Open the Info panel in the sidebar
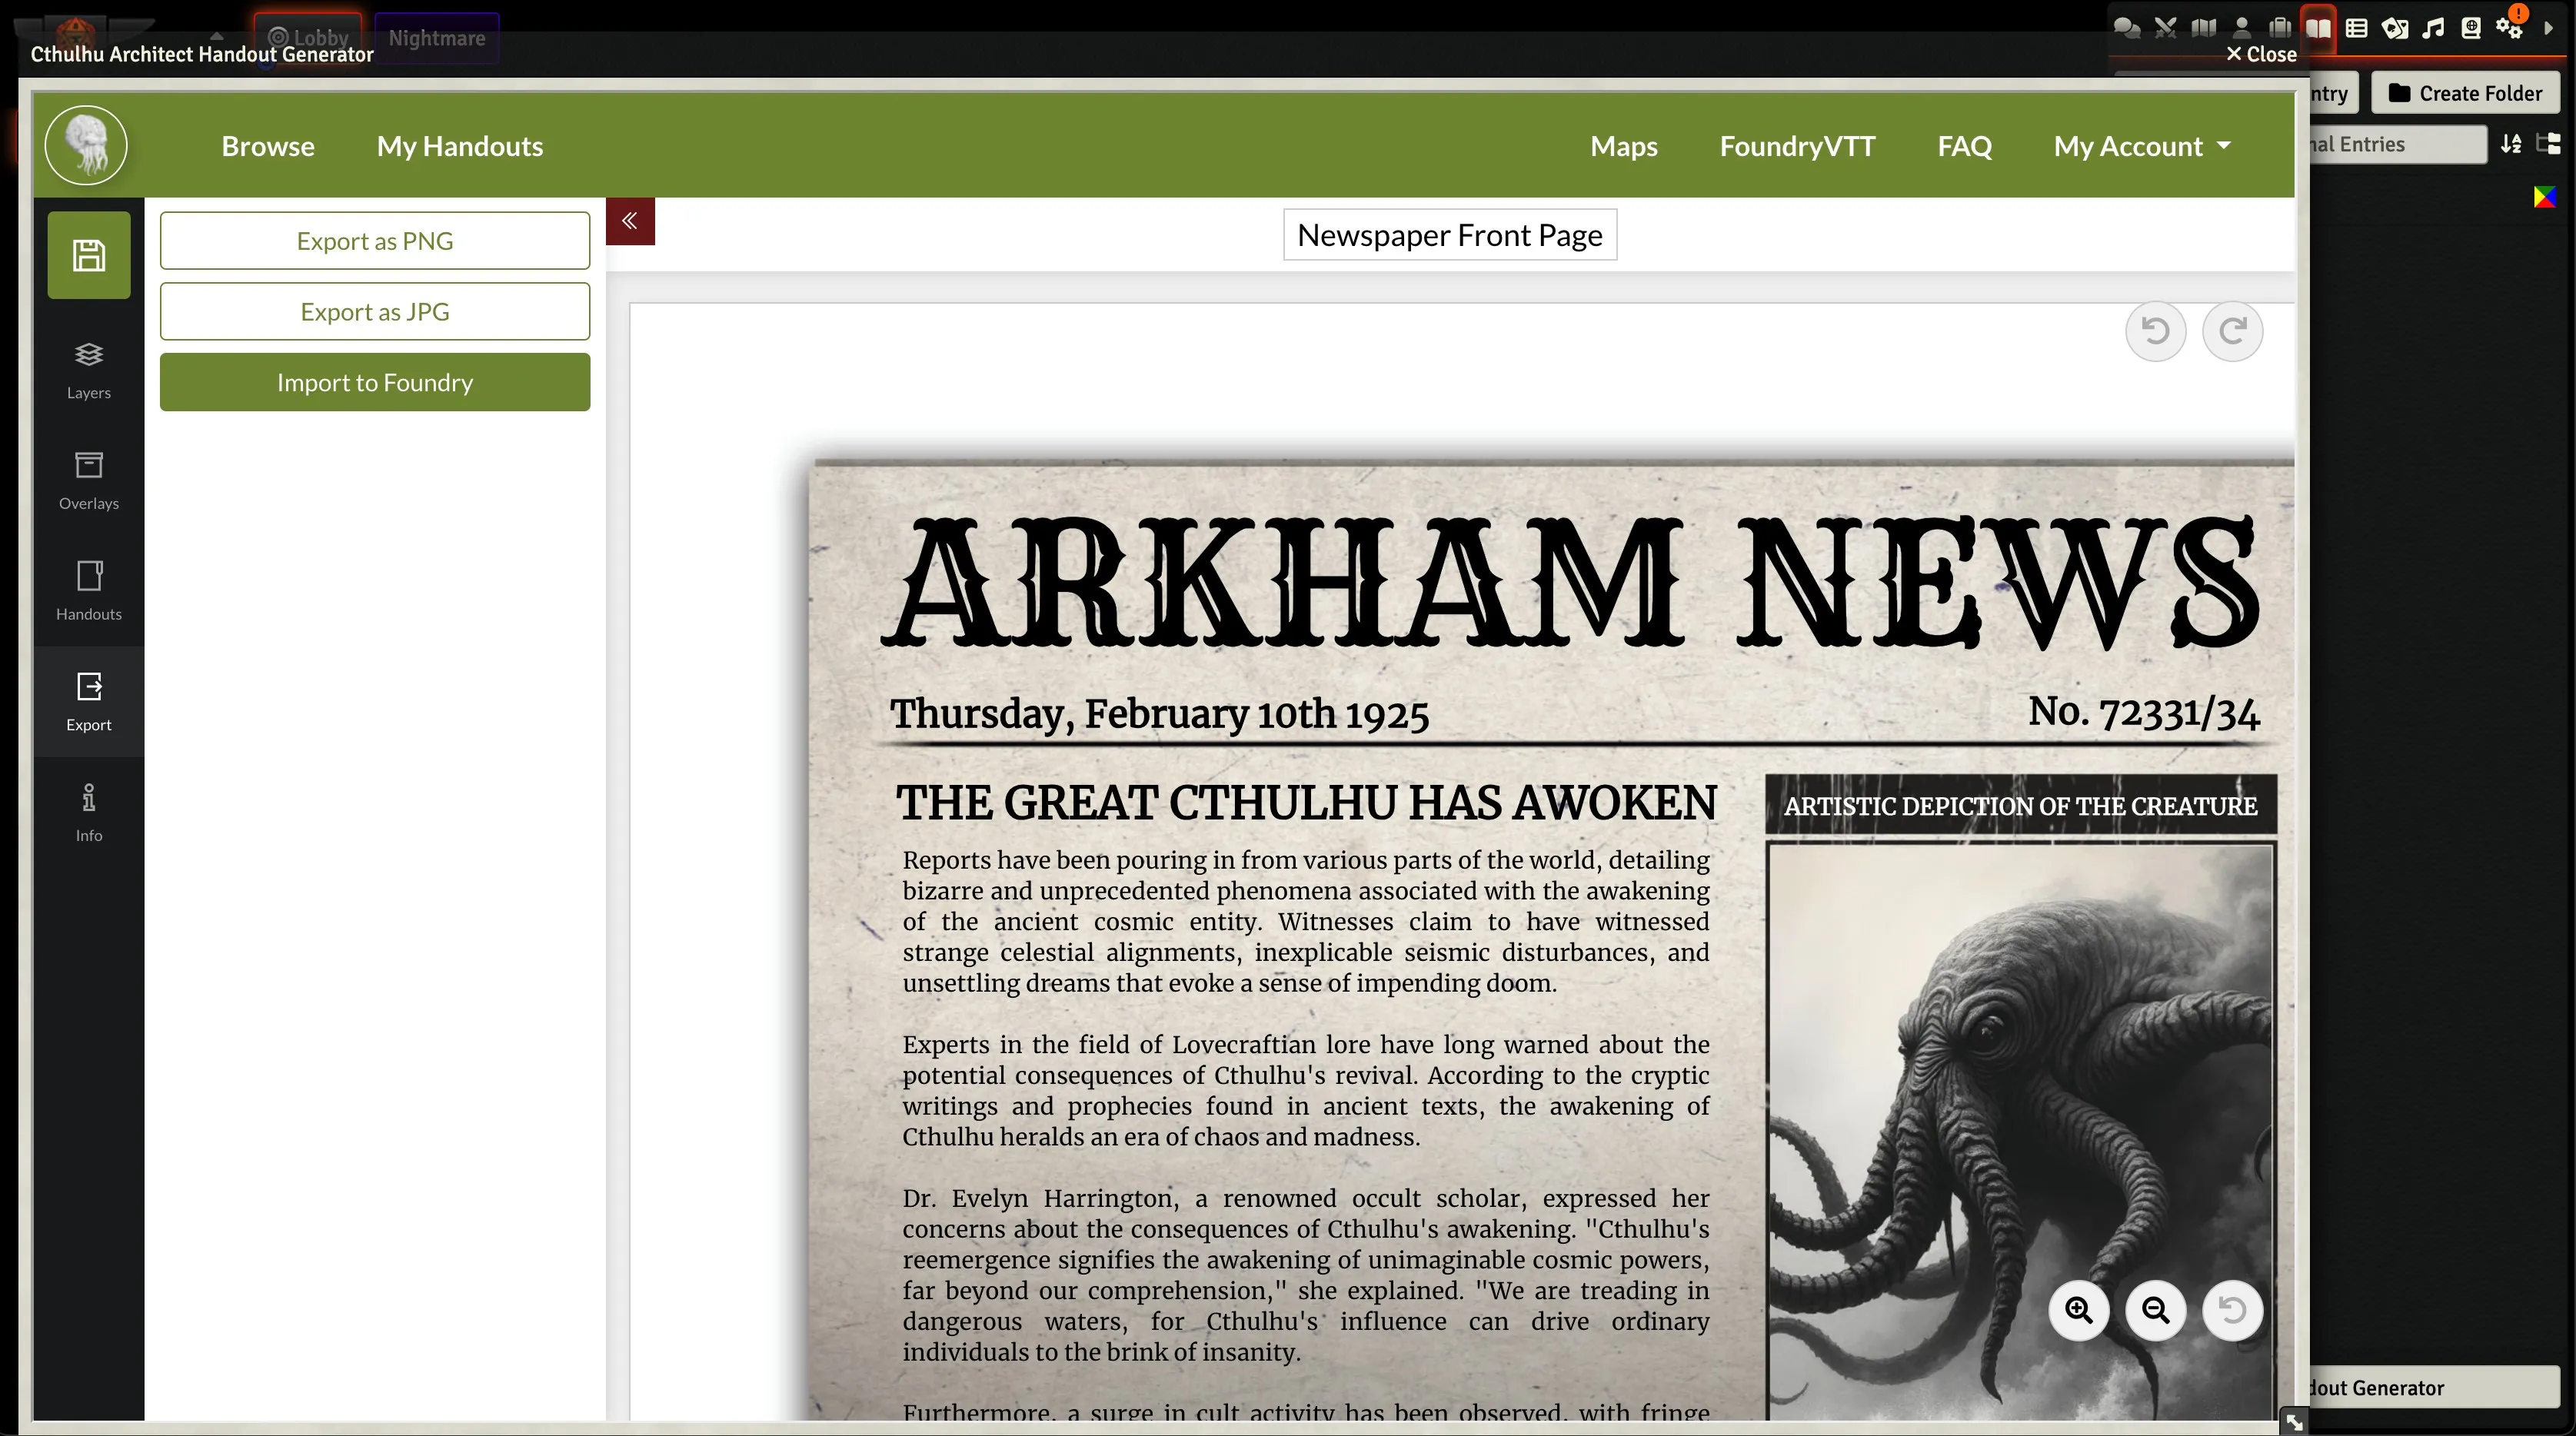 [89, 813]
